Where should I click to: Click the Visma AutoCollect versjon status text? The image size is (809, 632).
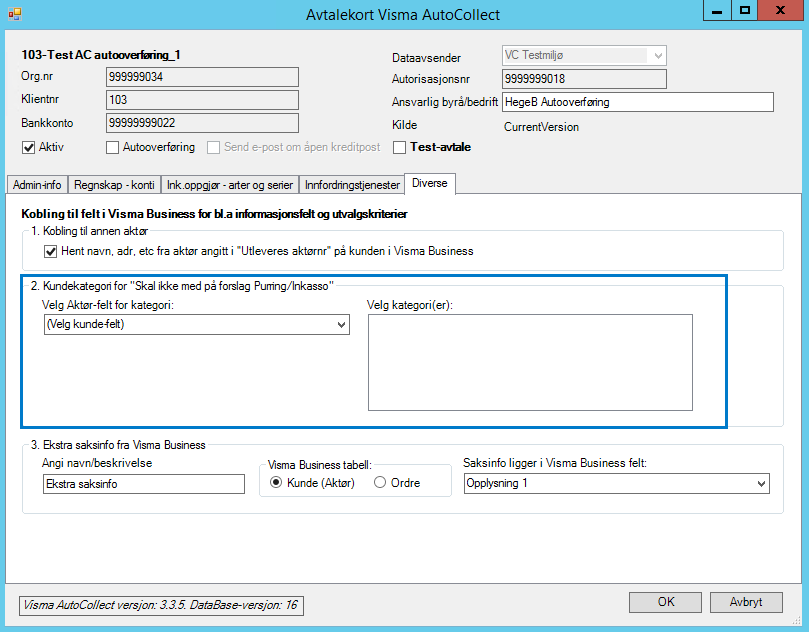161,606
